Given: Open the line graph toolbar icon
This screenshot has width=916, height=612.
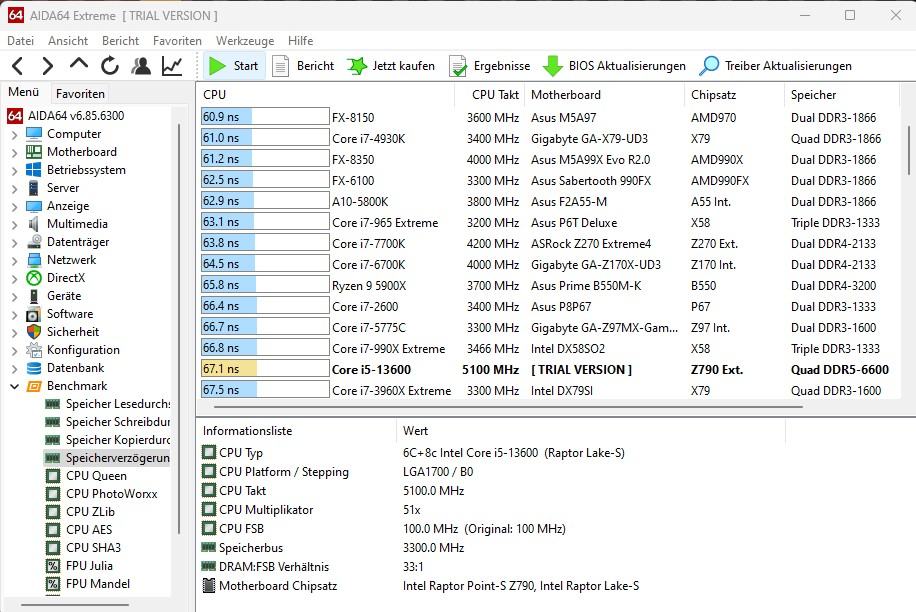Looking at the screenshot, I should pyautogui.click(x=172, y=66).
